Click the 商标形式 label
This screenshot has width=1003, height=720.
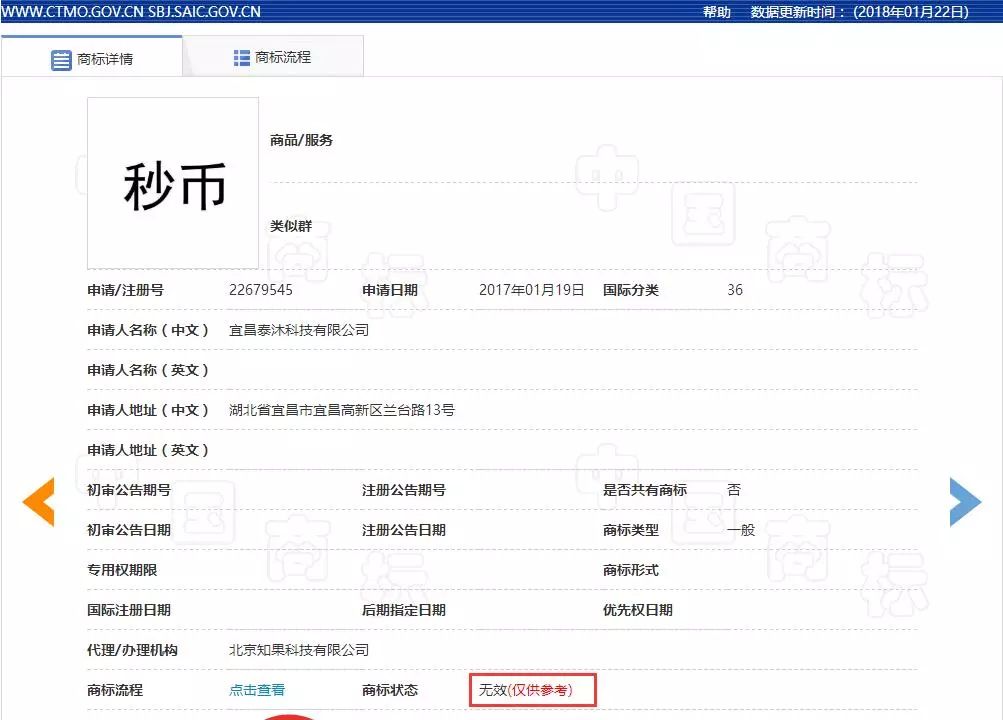[631, 570]
